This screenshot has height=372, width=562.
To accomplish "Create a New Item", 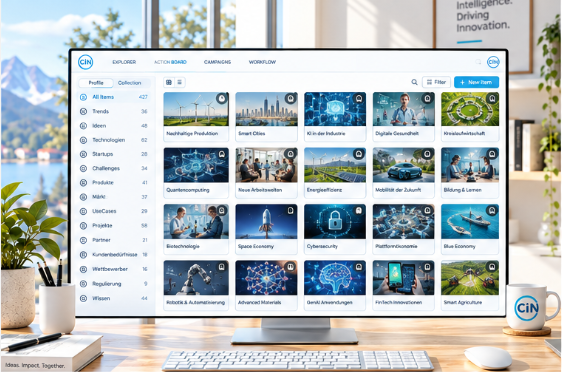I will (x=476, y=82).
